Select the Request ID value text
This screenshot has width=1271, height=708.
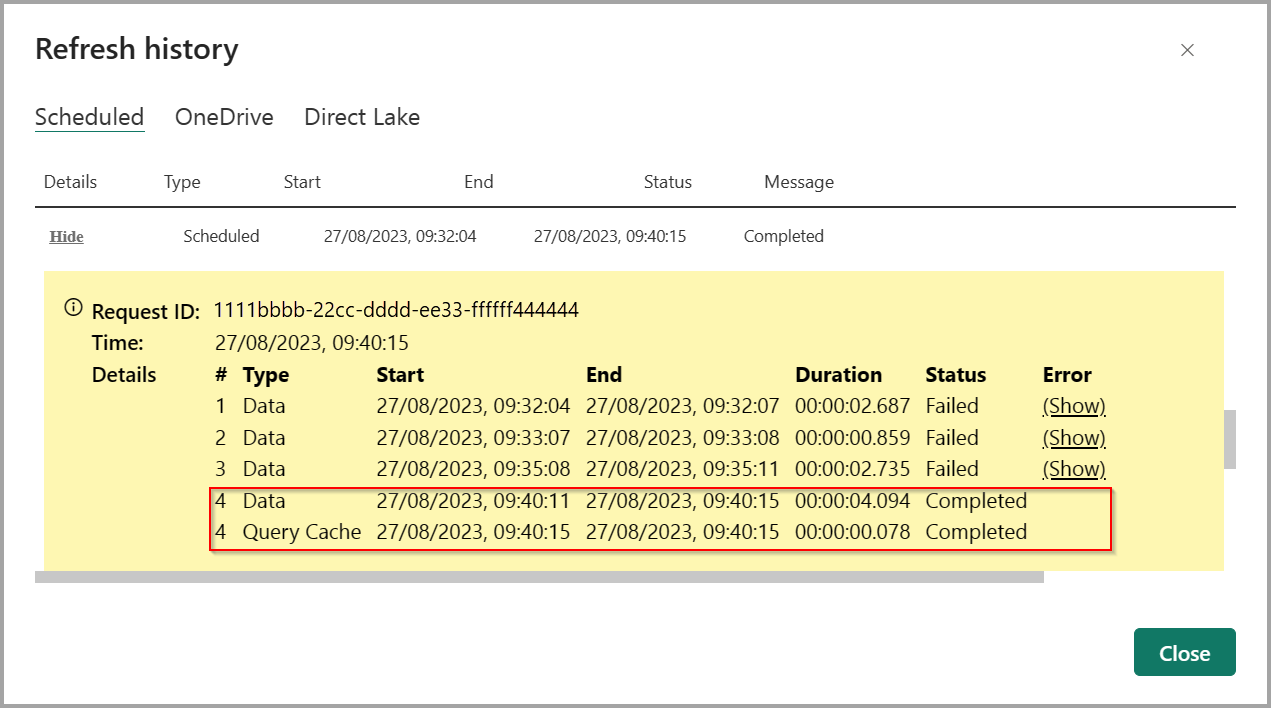(396, 309)
